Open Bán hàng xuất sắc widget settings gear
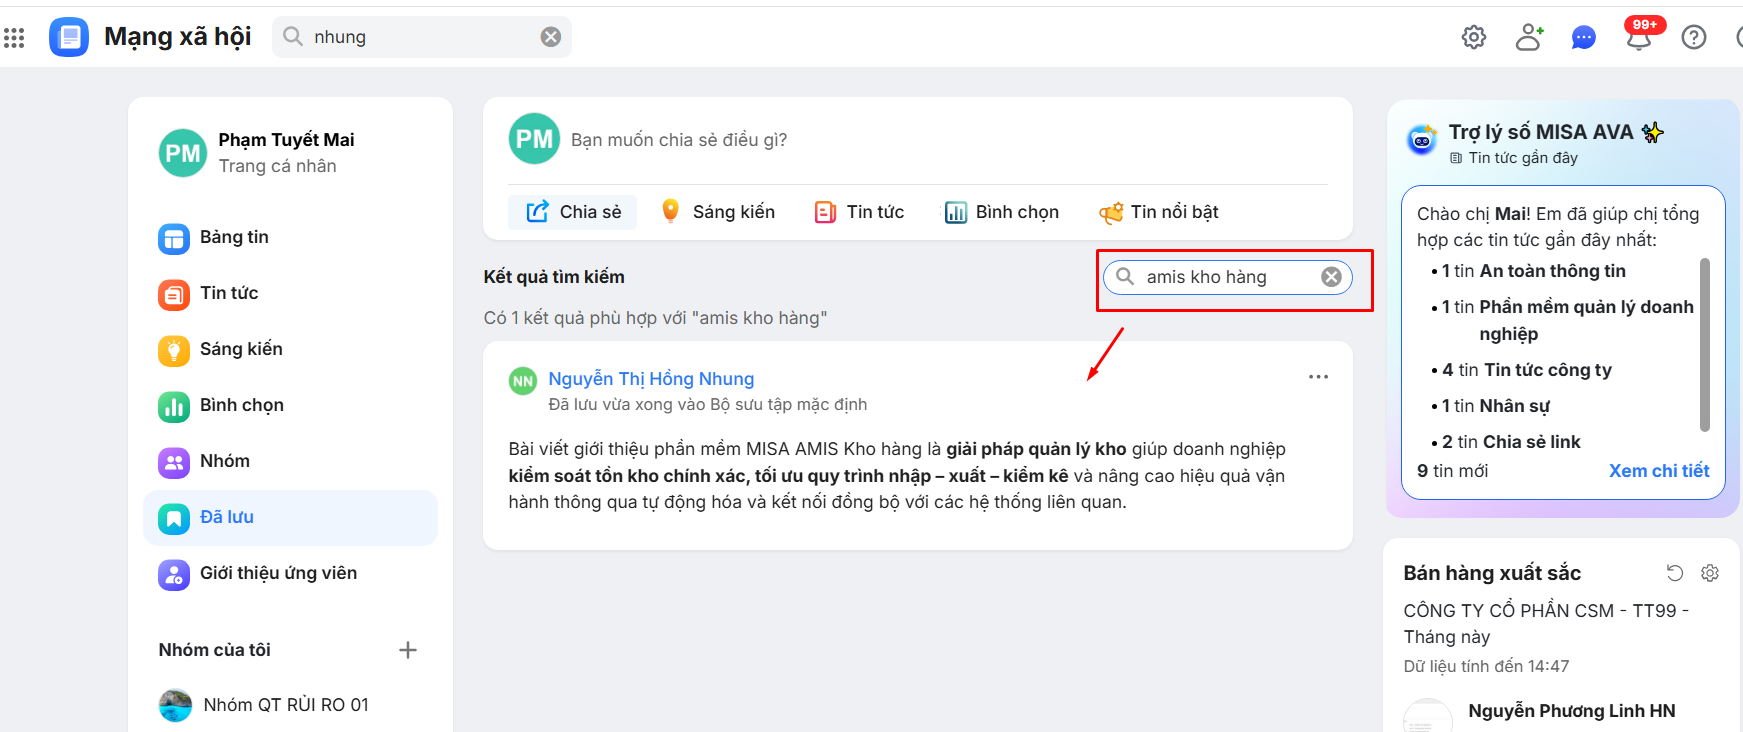 point(1710,573)
